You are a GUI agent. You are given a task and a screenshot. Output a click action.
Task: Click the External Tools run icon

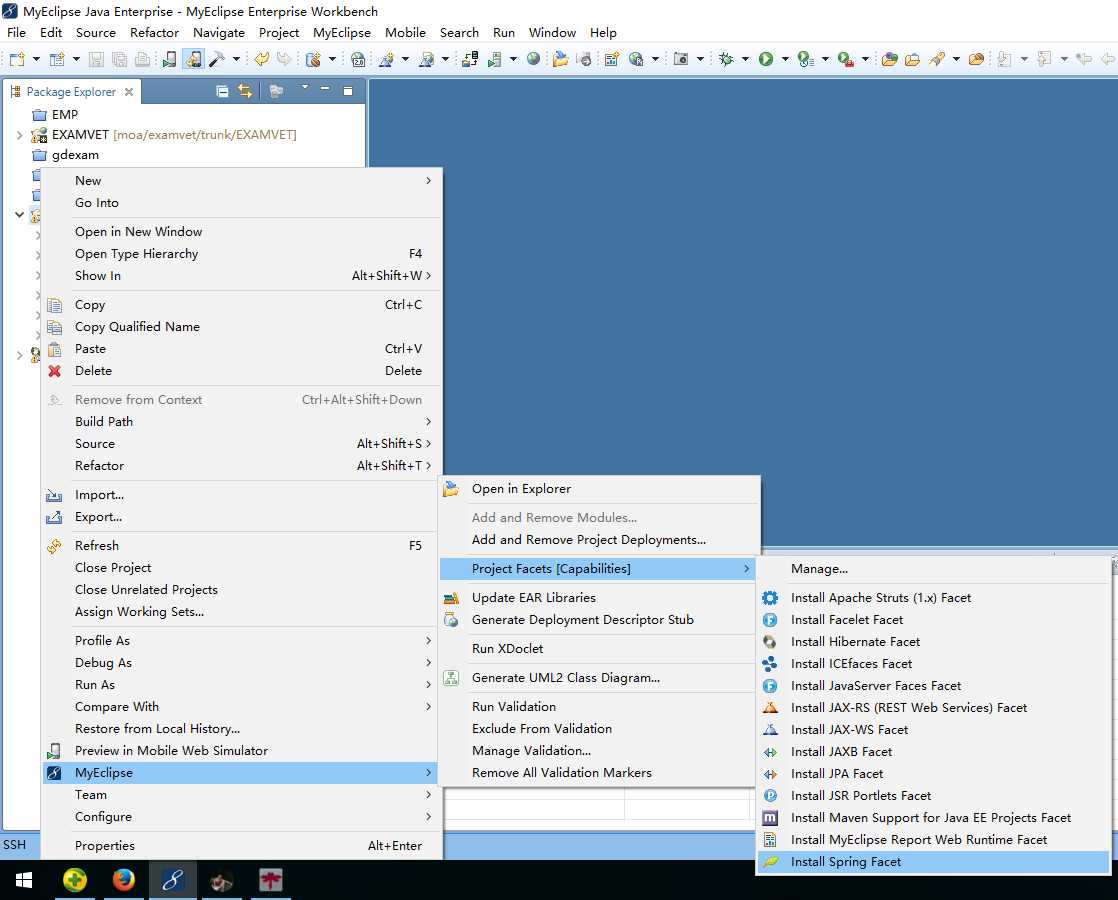pos(846,59)
